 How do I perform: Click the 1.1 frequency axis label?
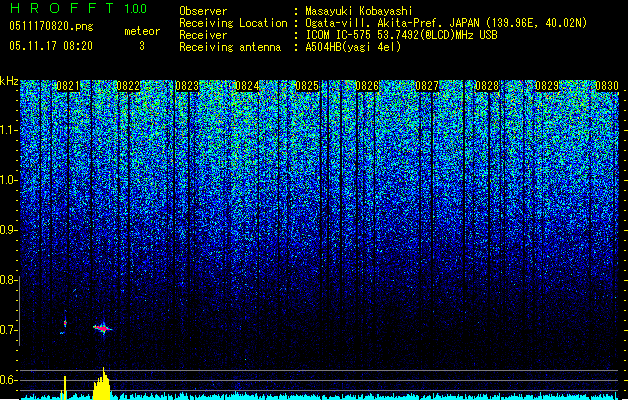point(9,130)
